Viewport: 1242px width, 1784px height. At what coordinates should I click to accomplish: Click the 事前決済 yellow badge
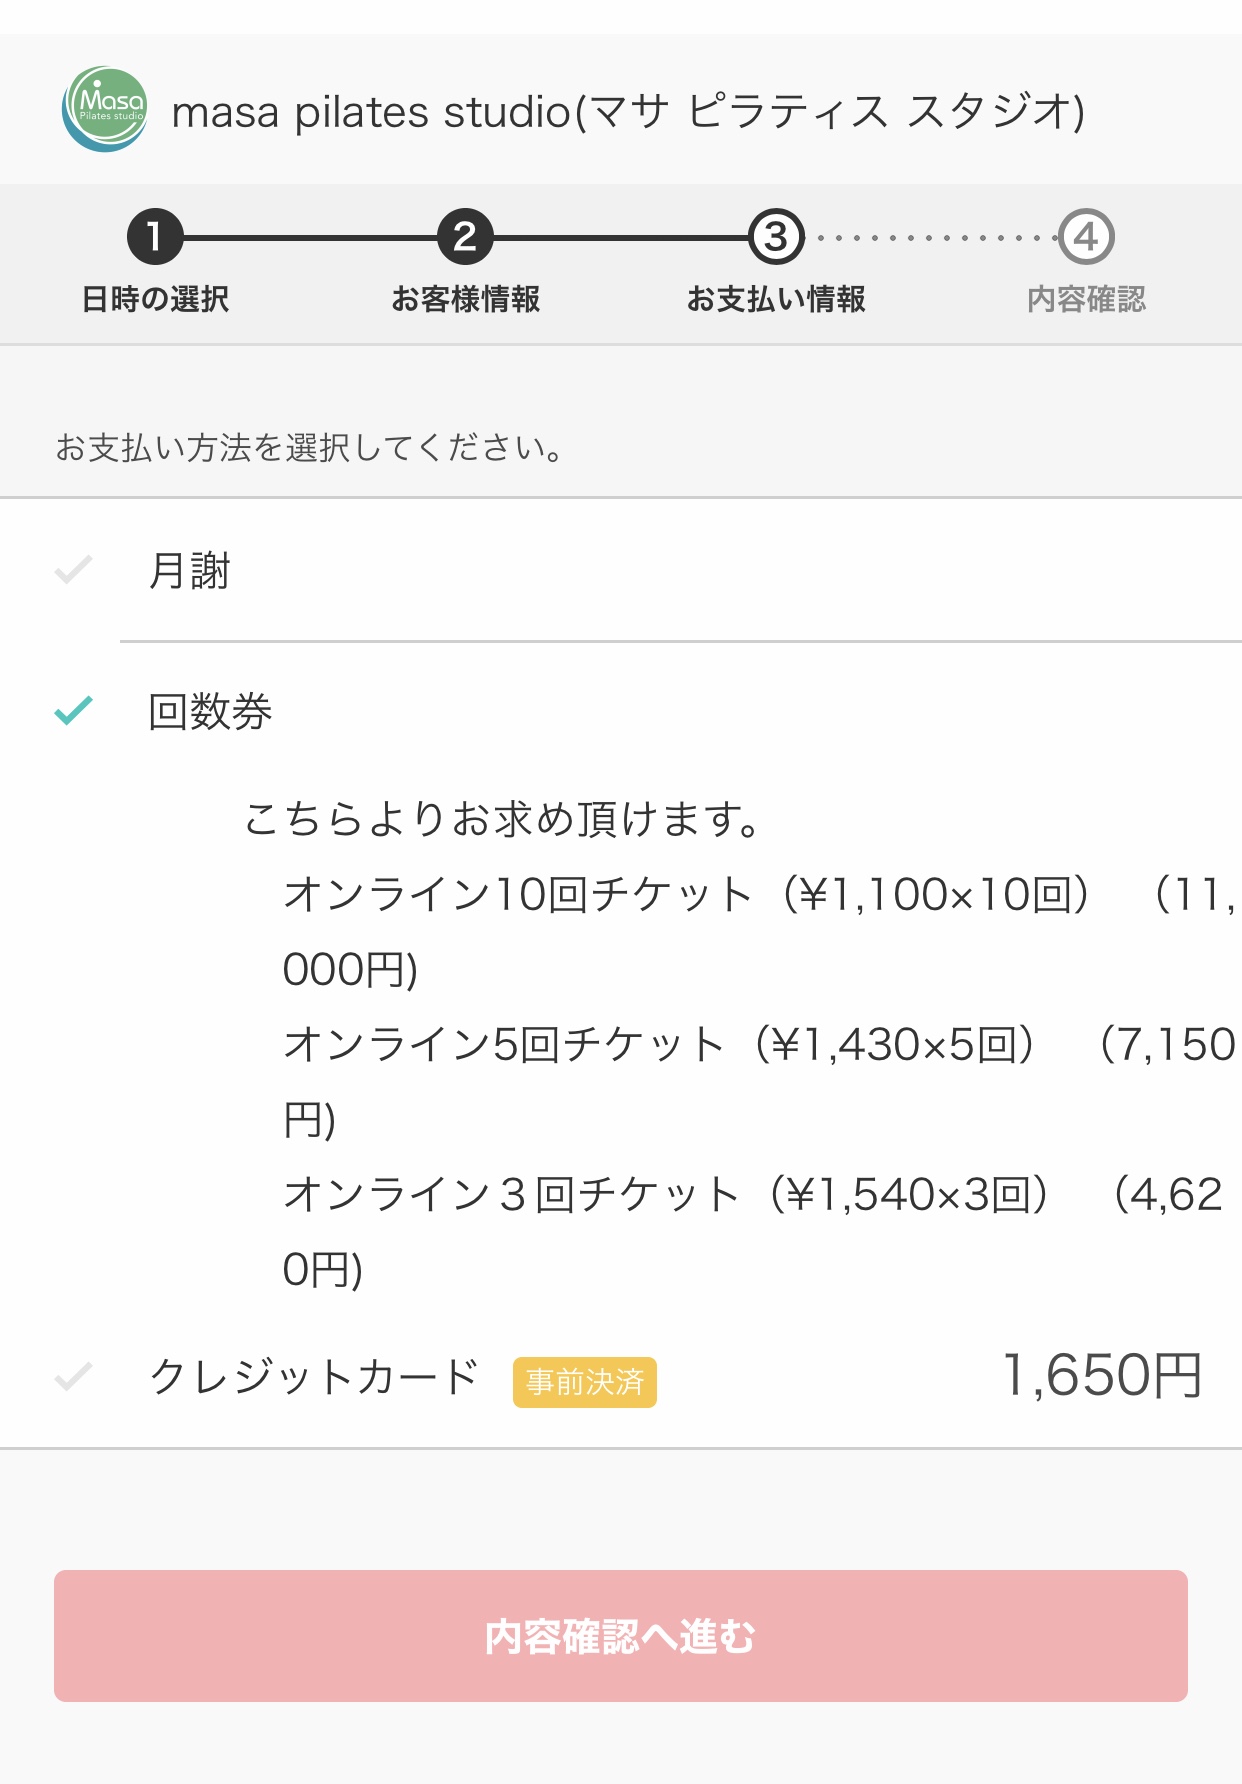(585, 1382)
